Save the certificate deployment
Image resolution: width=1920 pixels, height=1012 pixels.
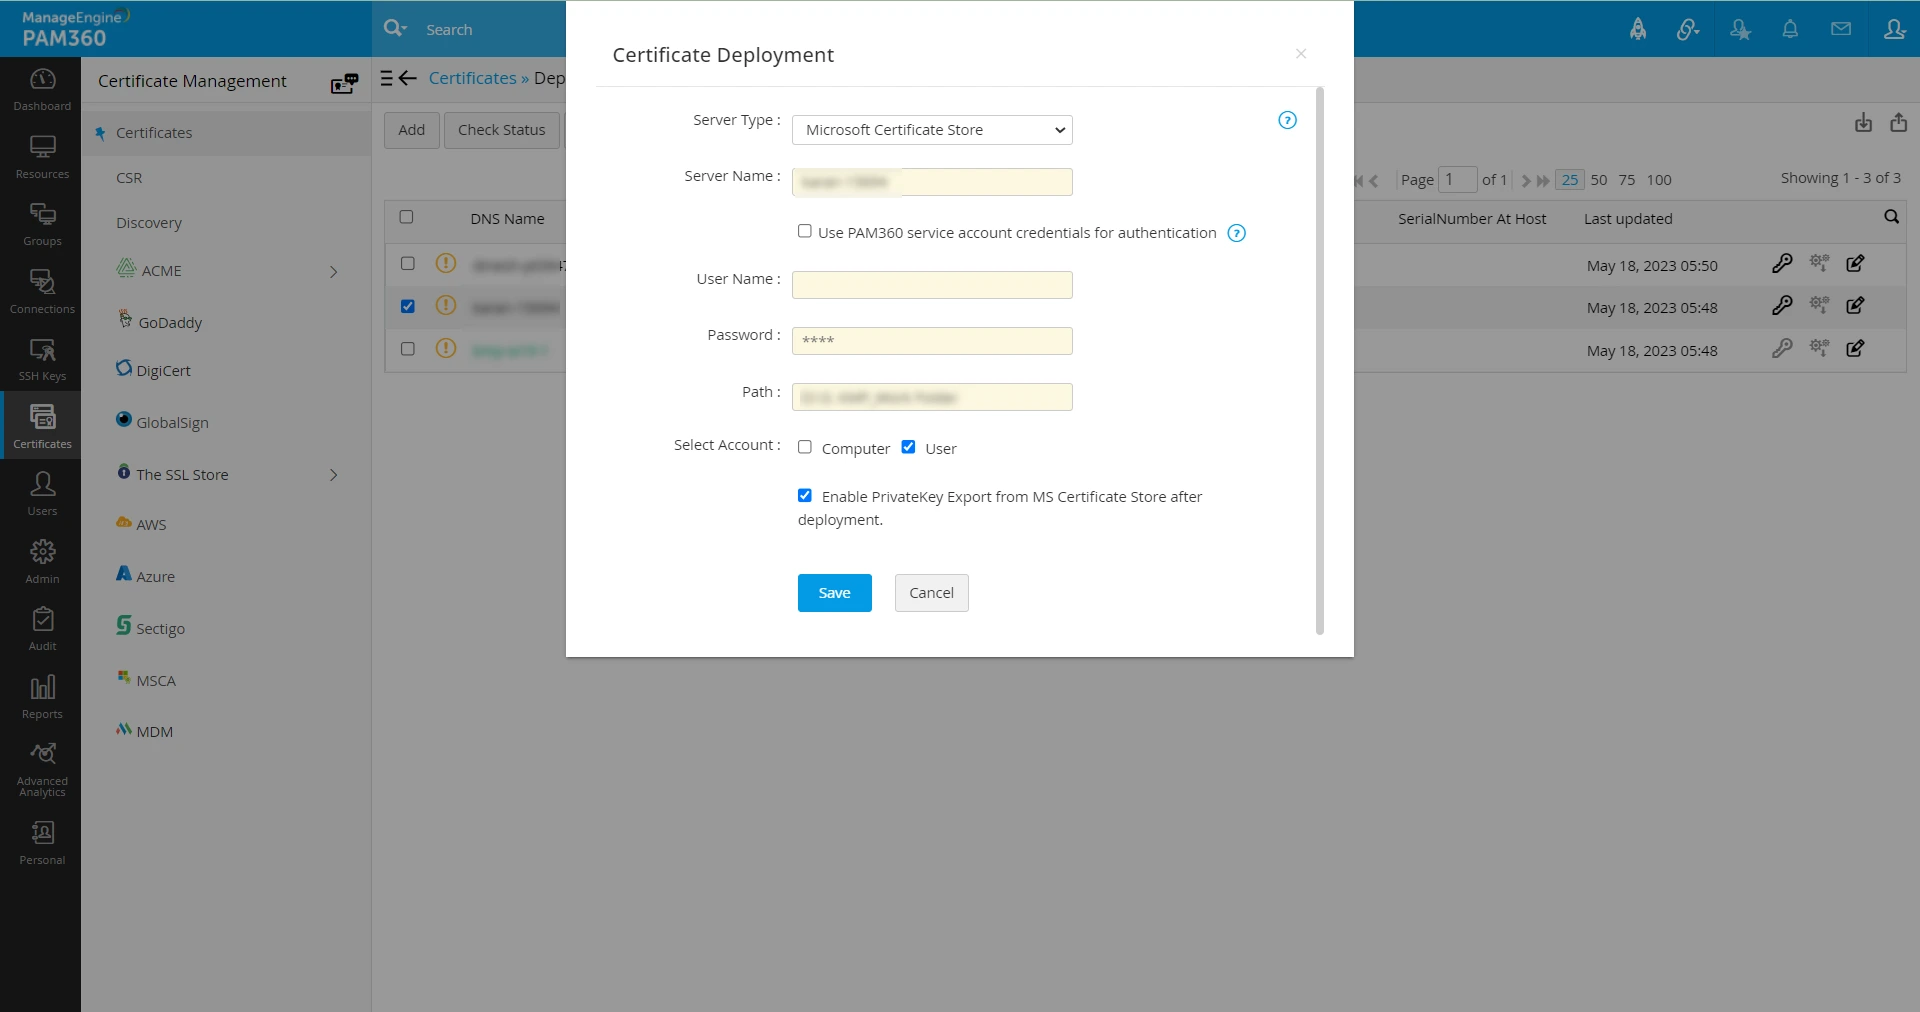(x=834, y=593)
